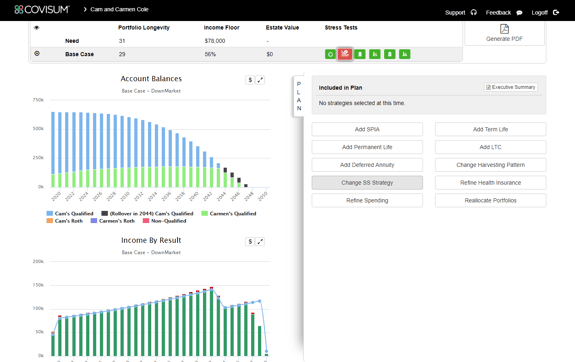
Task: Toggle Cam's Roth legend swatch
Action: click(x=50, y=221)
